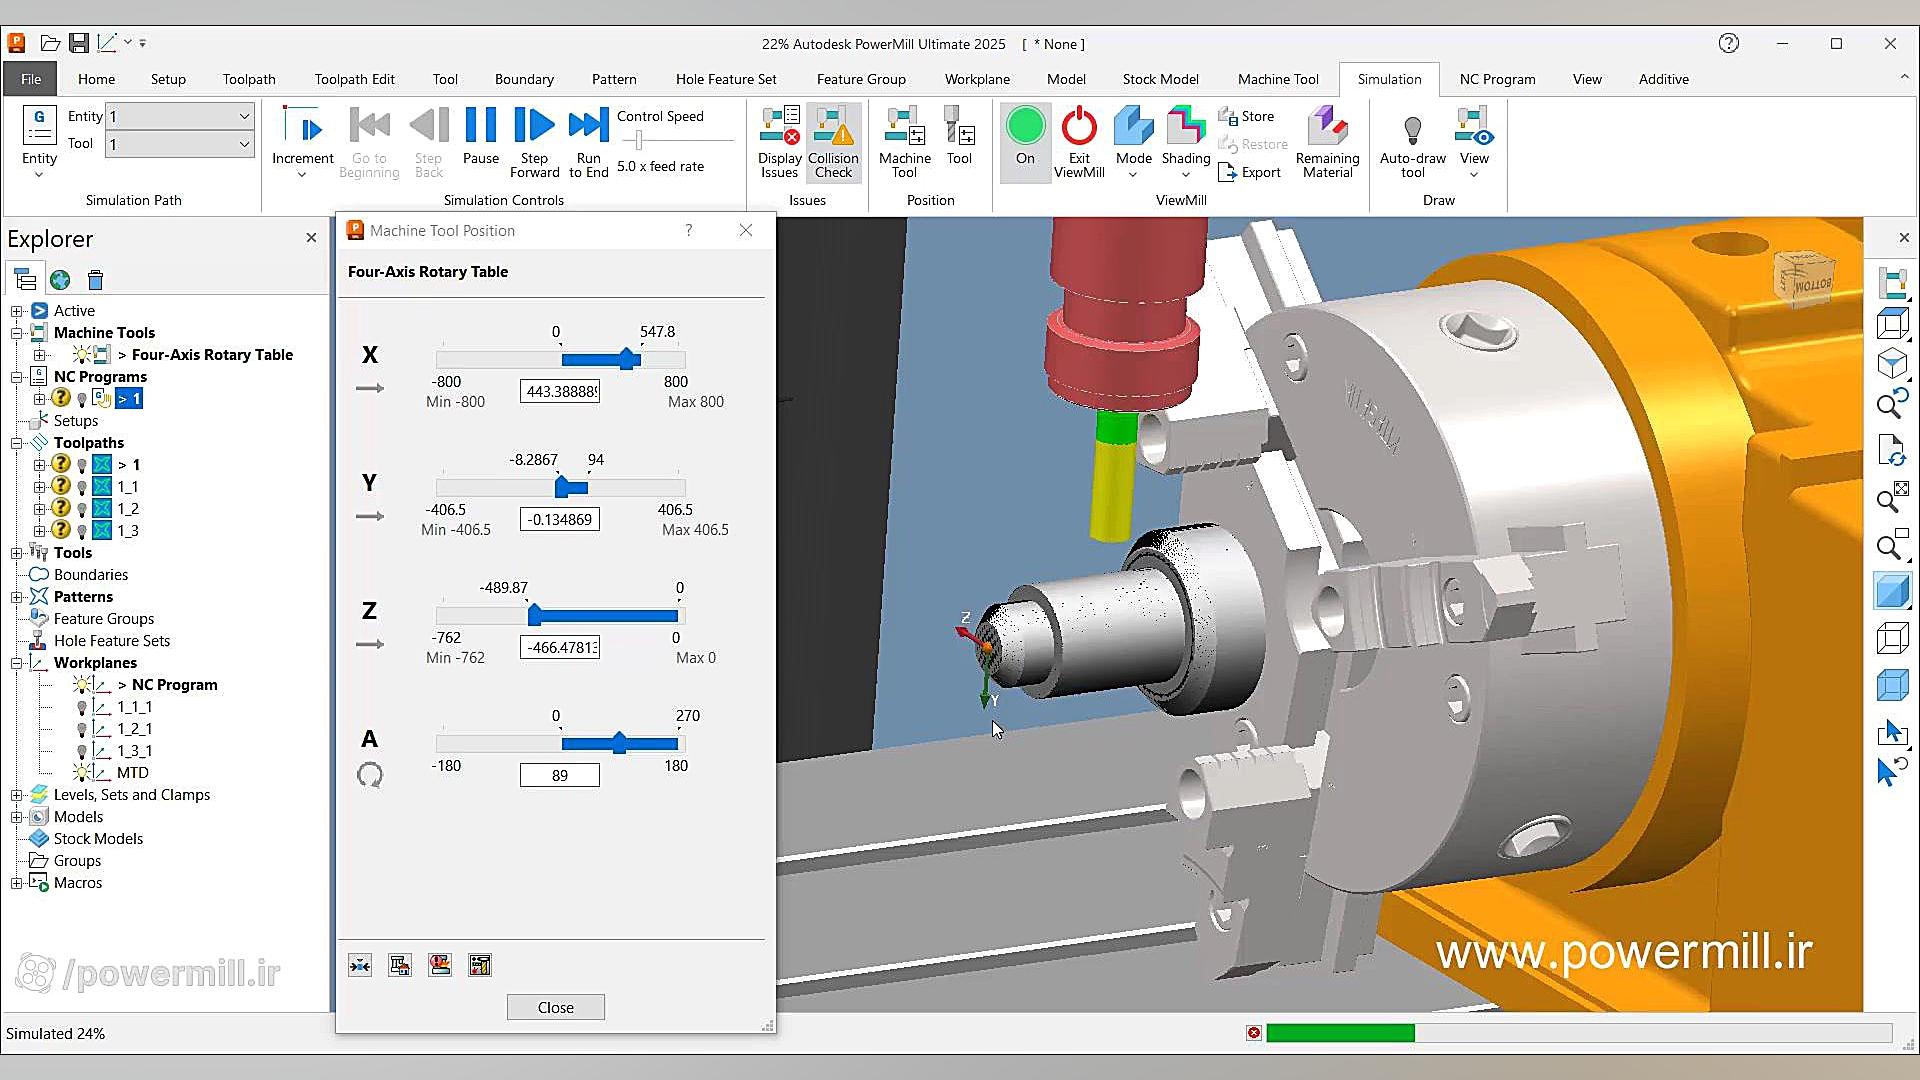This screenshot has height=1080, width=1920.
Task: Open the Stock Model tab
Action: pyautogui.click(x=1160, y=79)
